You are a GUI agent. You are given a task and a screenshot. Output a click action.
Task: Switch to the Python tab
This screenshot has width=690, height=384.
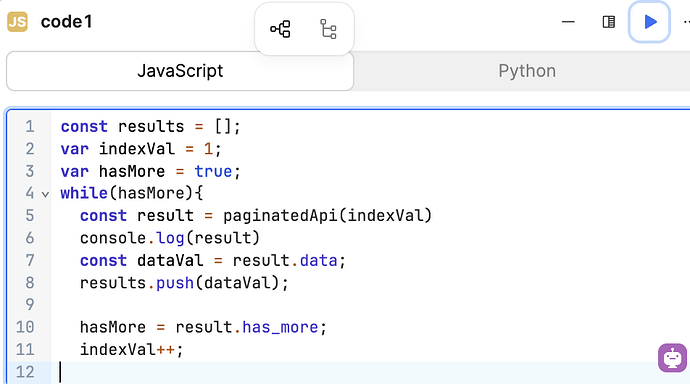point(527,71)
